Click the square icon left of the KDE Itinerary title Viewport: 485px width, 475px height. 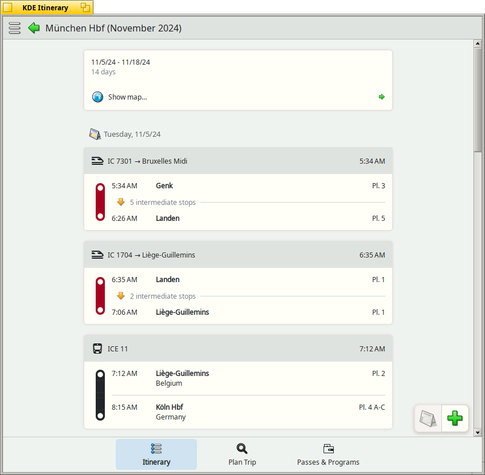pos(7,7)
